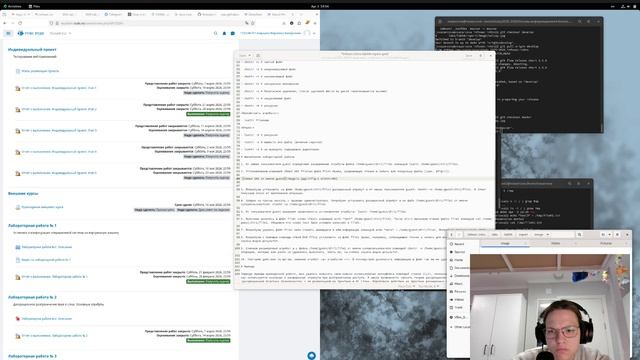Click the user avatar in the Moodle header
The height and width of the screenshot is (360, 640).
click(x=307, y=33)
